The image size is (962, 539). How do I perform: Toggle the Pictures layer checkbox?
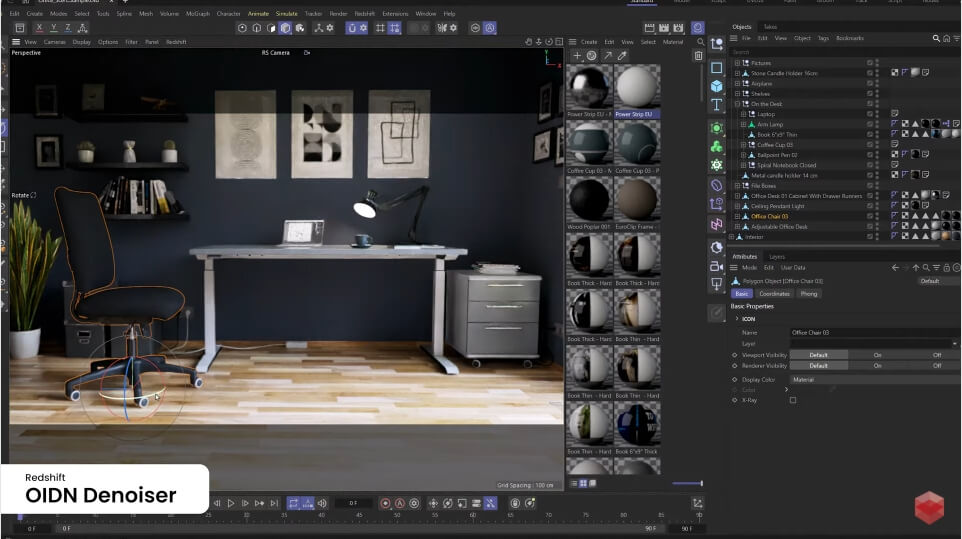click(869, 63)
